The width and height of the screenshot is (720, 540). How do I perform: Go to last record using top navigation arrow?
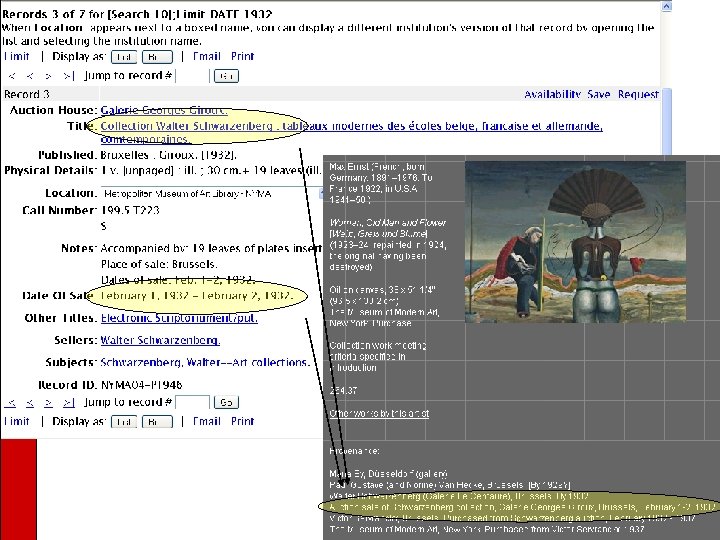click(x=68, y=76)
